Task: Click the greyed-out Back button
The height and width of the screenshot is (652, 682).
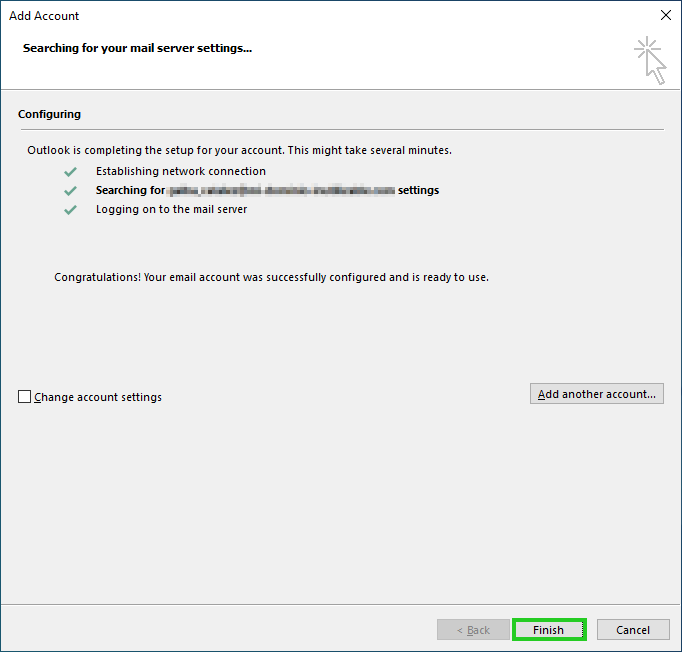Action: click(473, 630)
